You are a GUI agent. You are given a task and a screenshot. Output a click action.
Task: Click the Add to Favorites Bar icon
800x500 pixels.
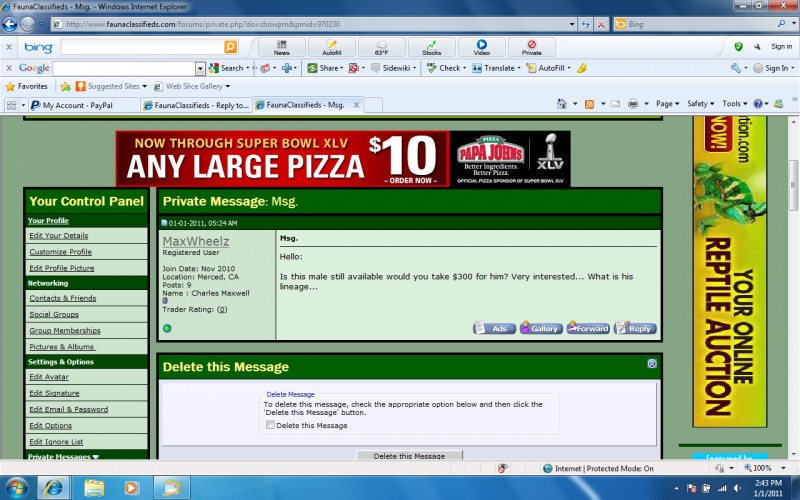point(65,86)
